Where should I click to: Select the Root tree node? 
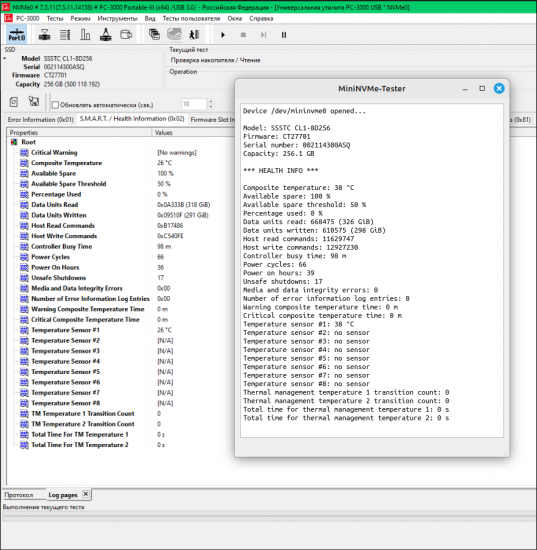click(28, 142)
